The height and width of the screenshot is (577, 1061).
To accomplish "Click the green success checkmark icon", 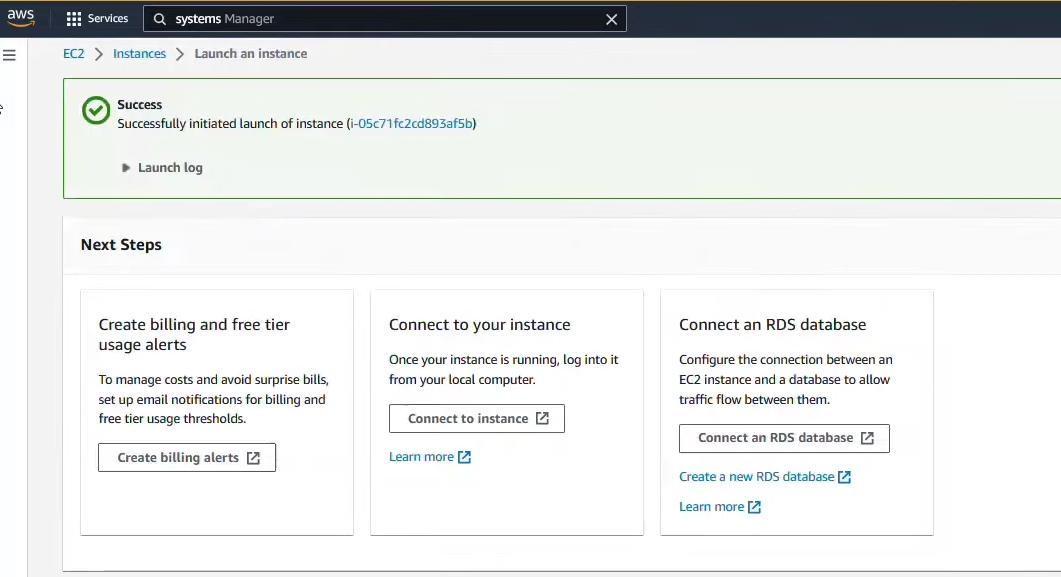I will [x=95, y=111].
